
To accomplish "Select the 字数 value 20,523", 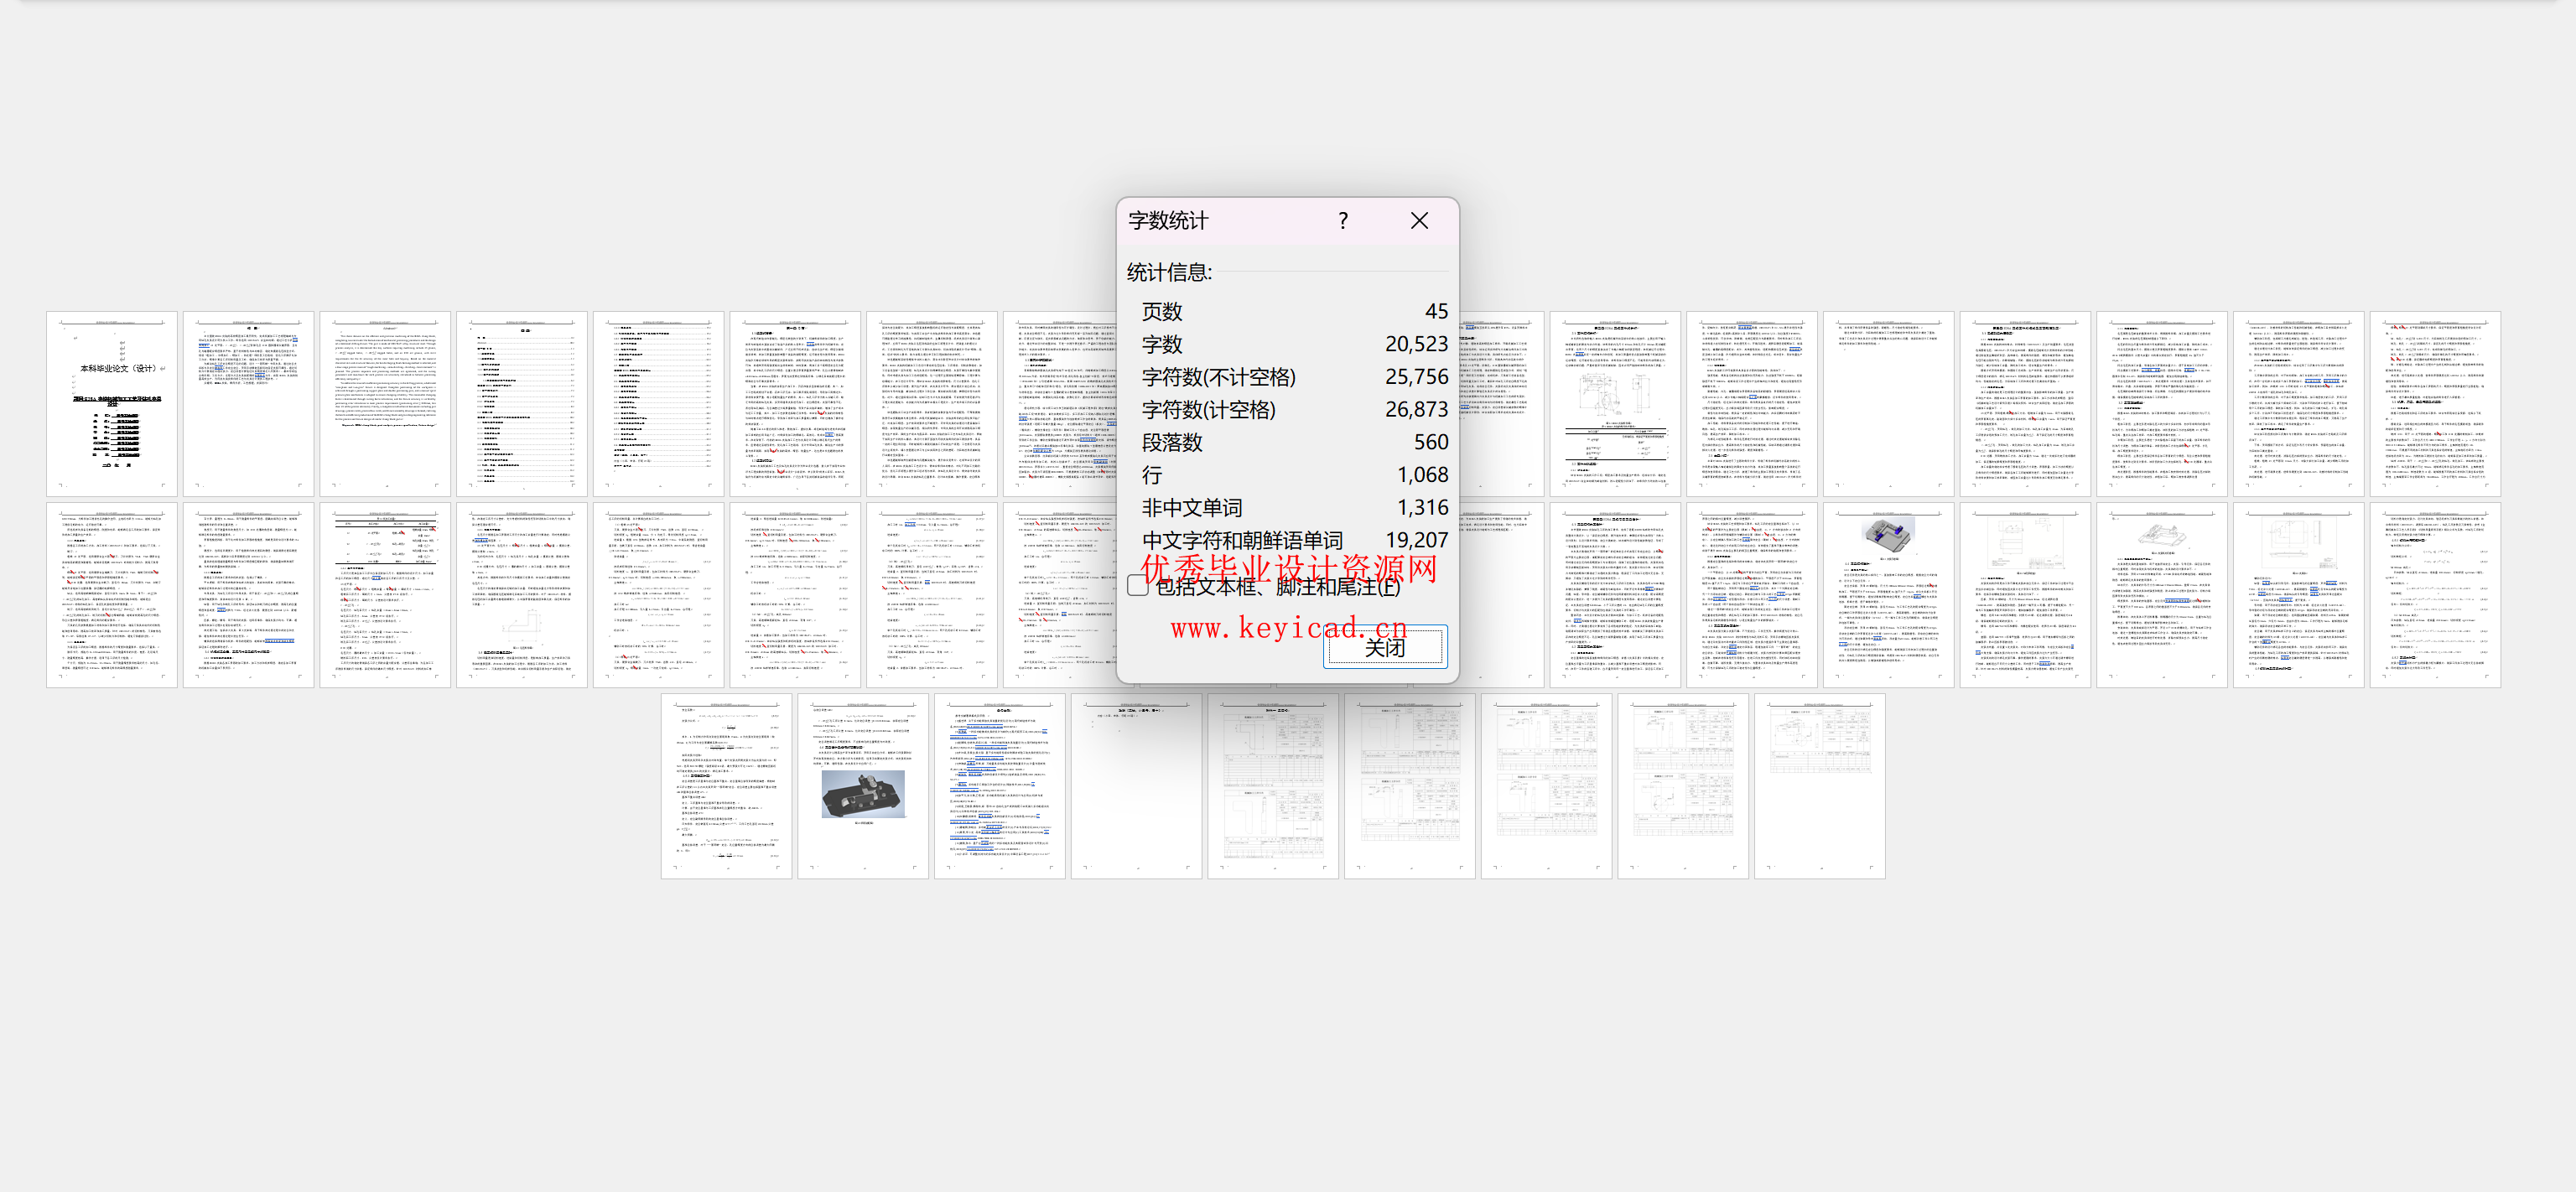I will 1416,344.
